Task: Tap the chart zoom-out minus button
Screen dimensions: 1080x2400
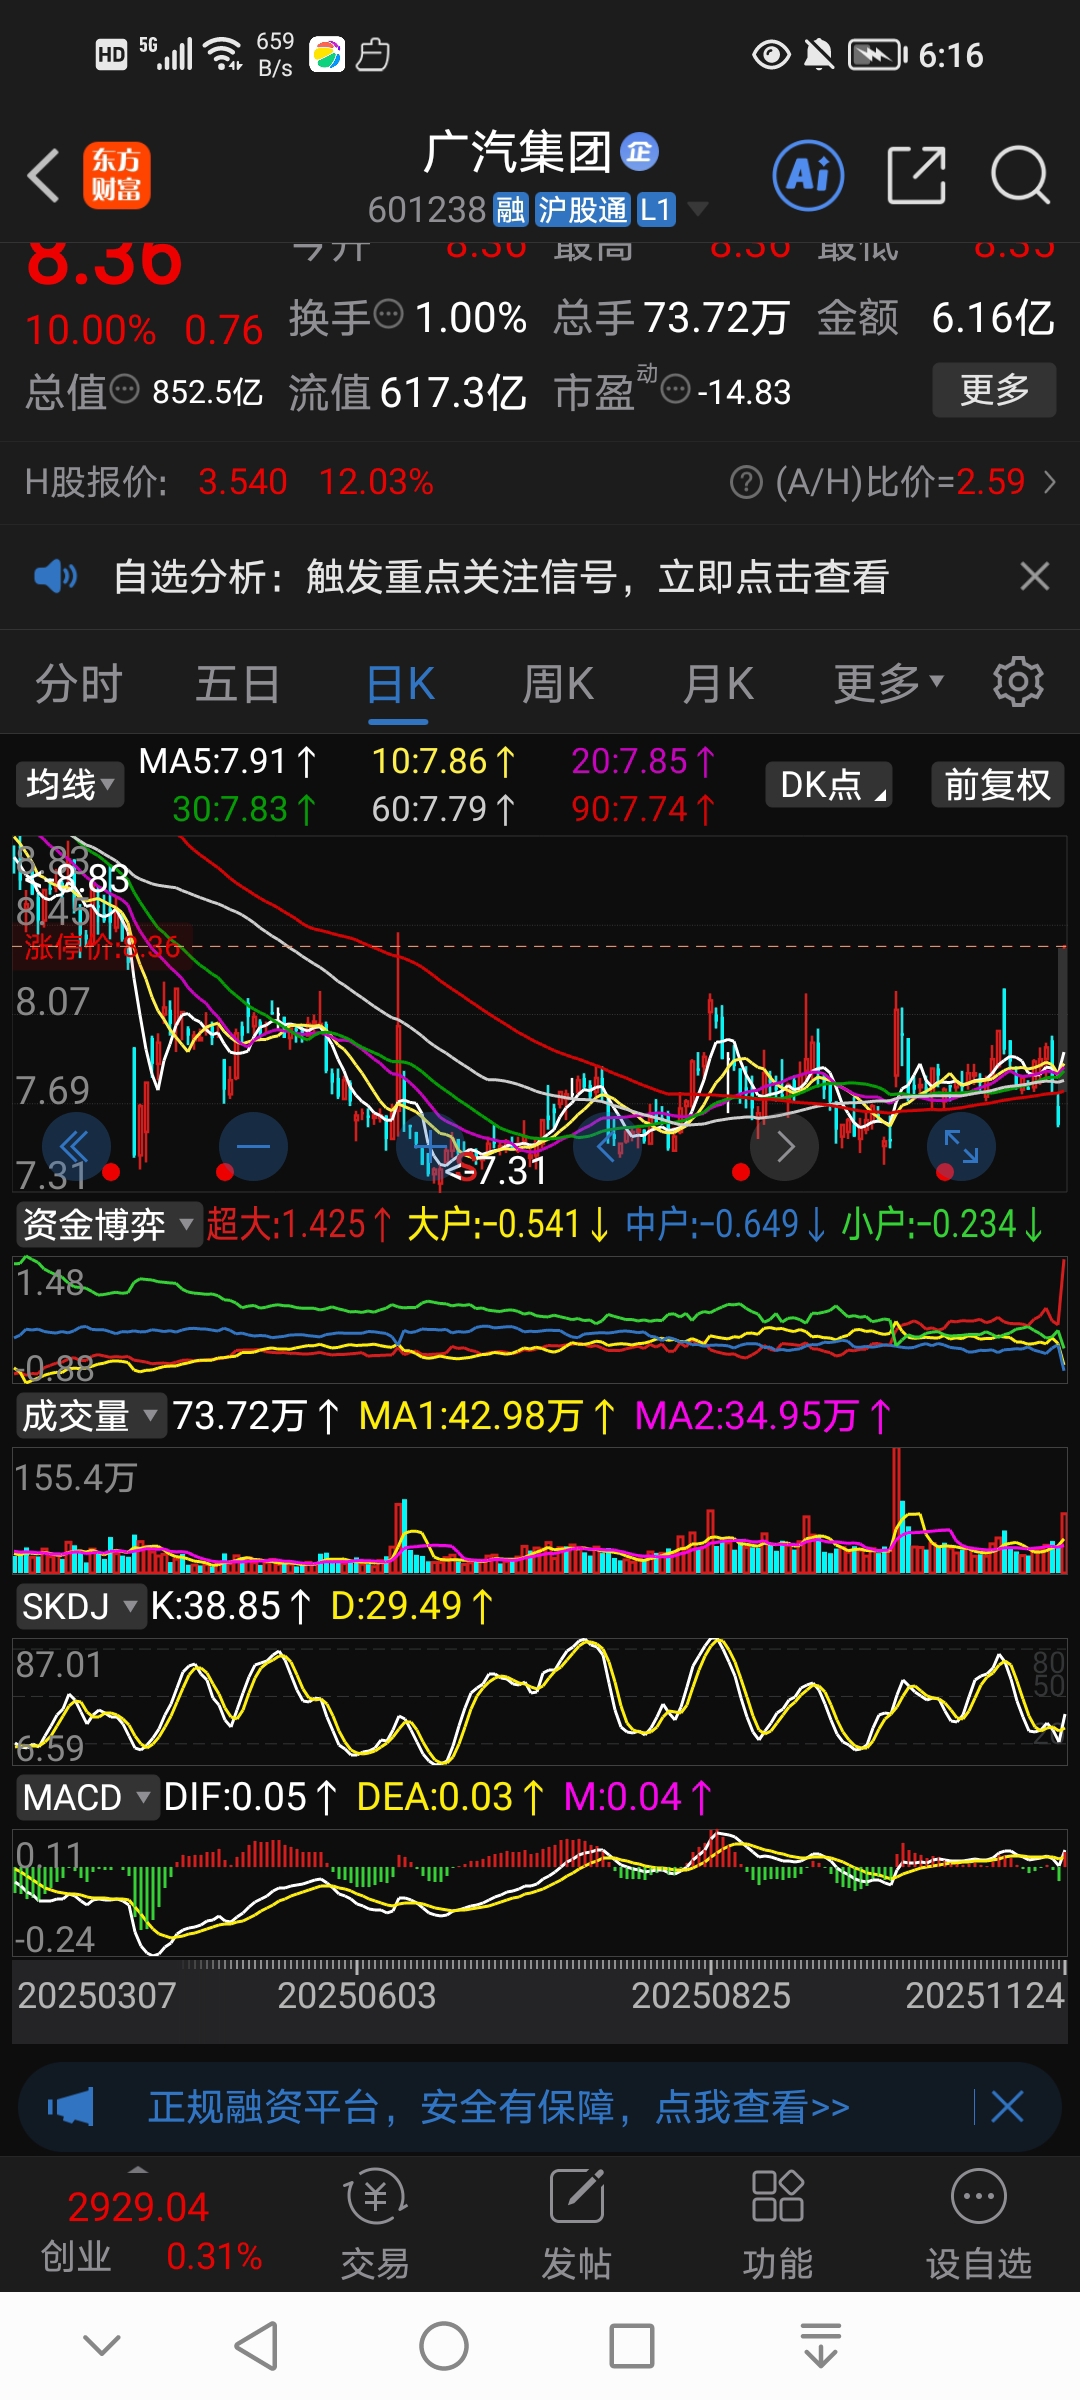Action: click(x=253, y=1146)
